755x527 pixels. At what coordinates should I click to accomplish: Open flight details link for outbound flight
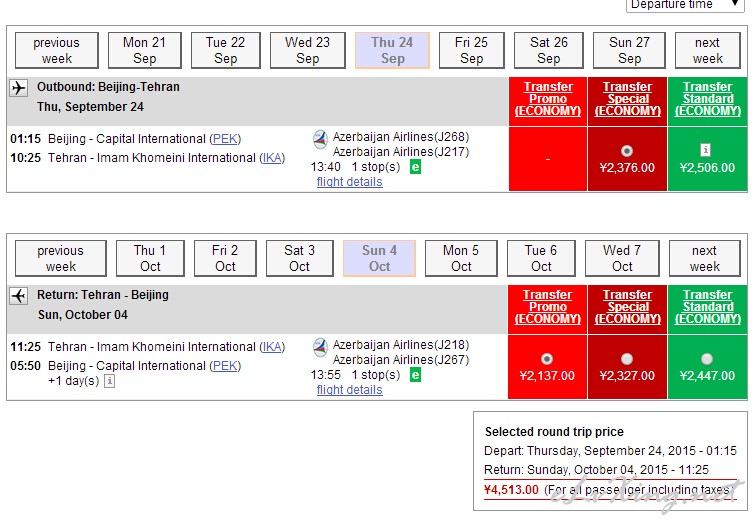click(x=349, y=182)
